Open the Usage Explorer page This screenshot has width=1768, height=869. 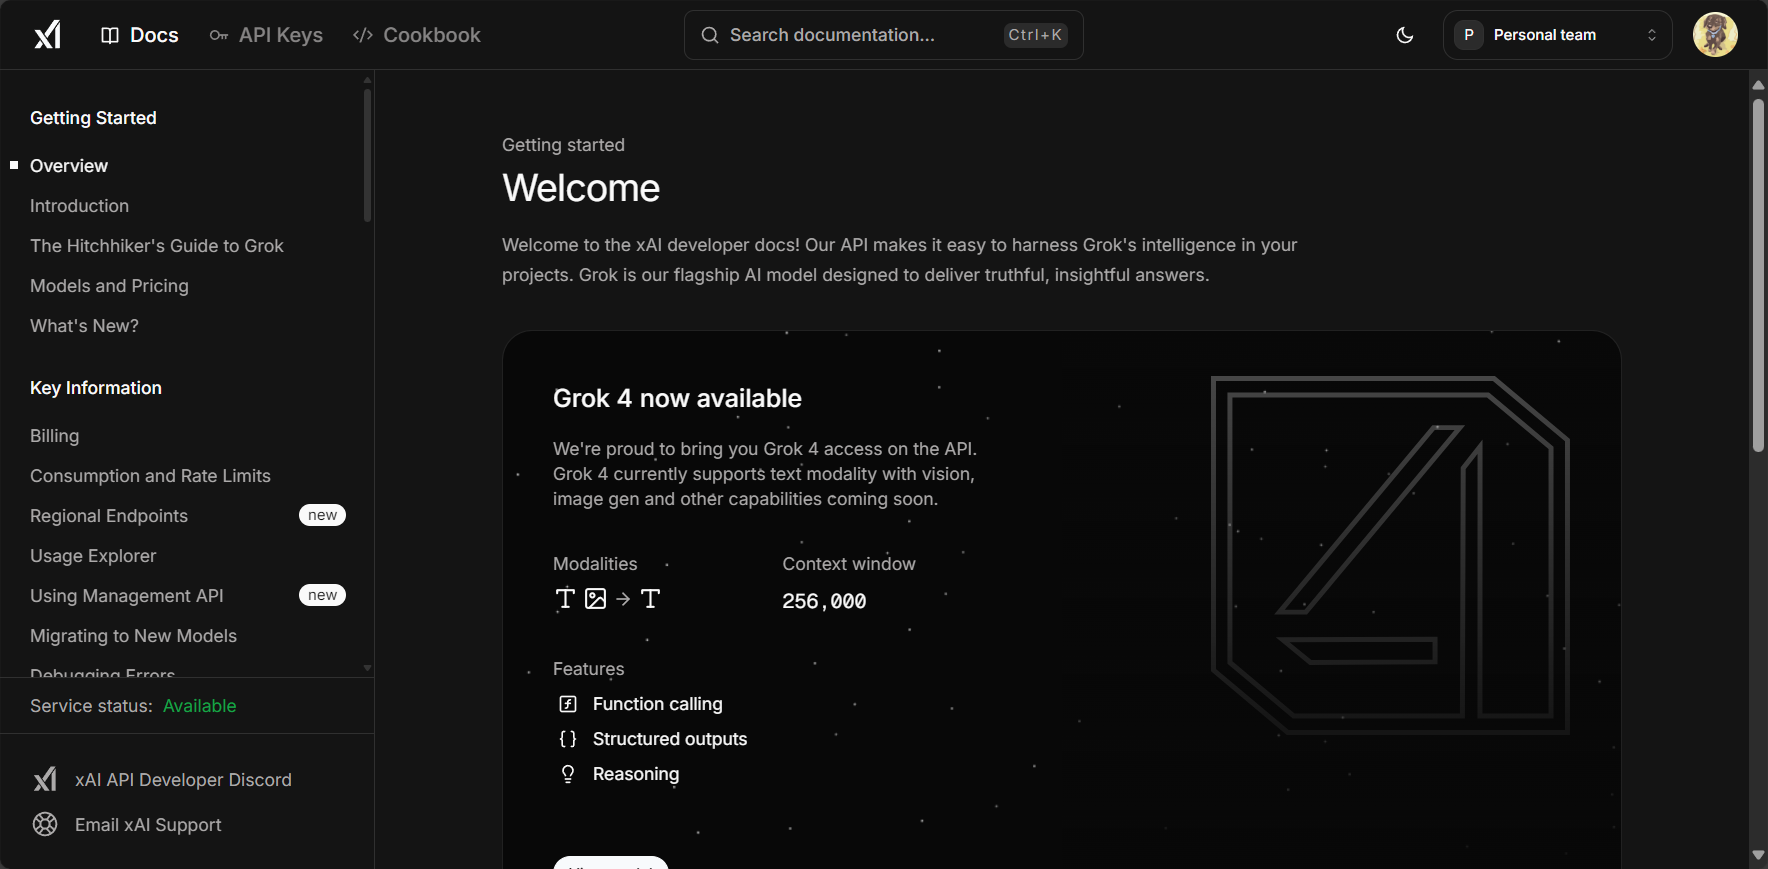pyautogui.click(x=93, y=556)
